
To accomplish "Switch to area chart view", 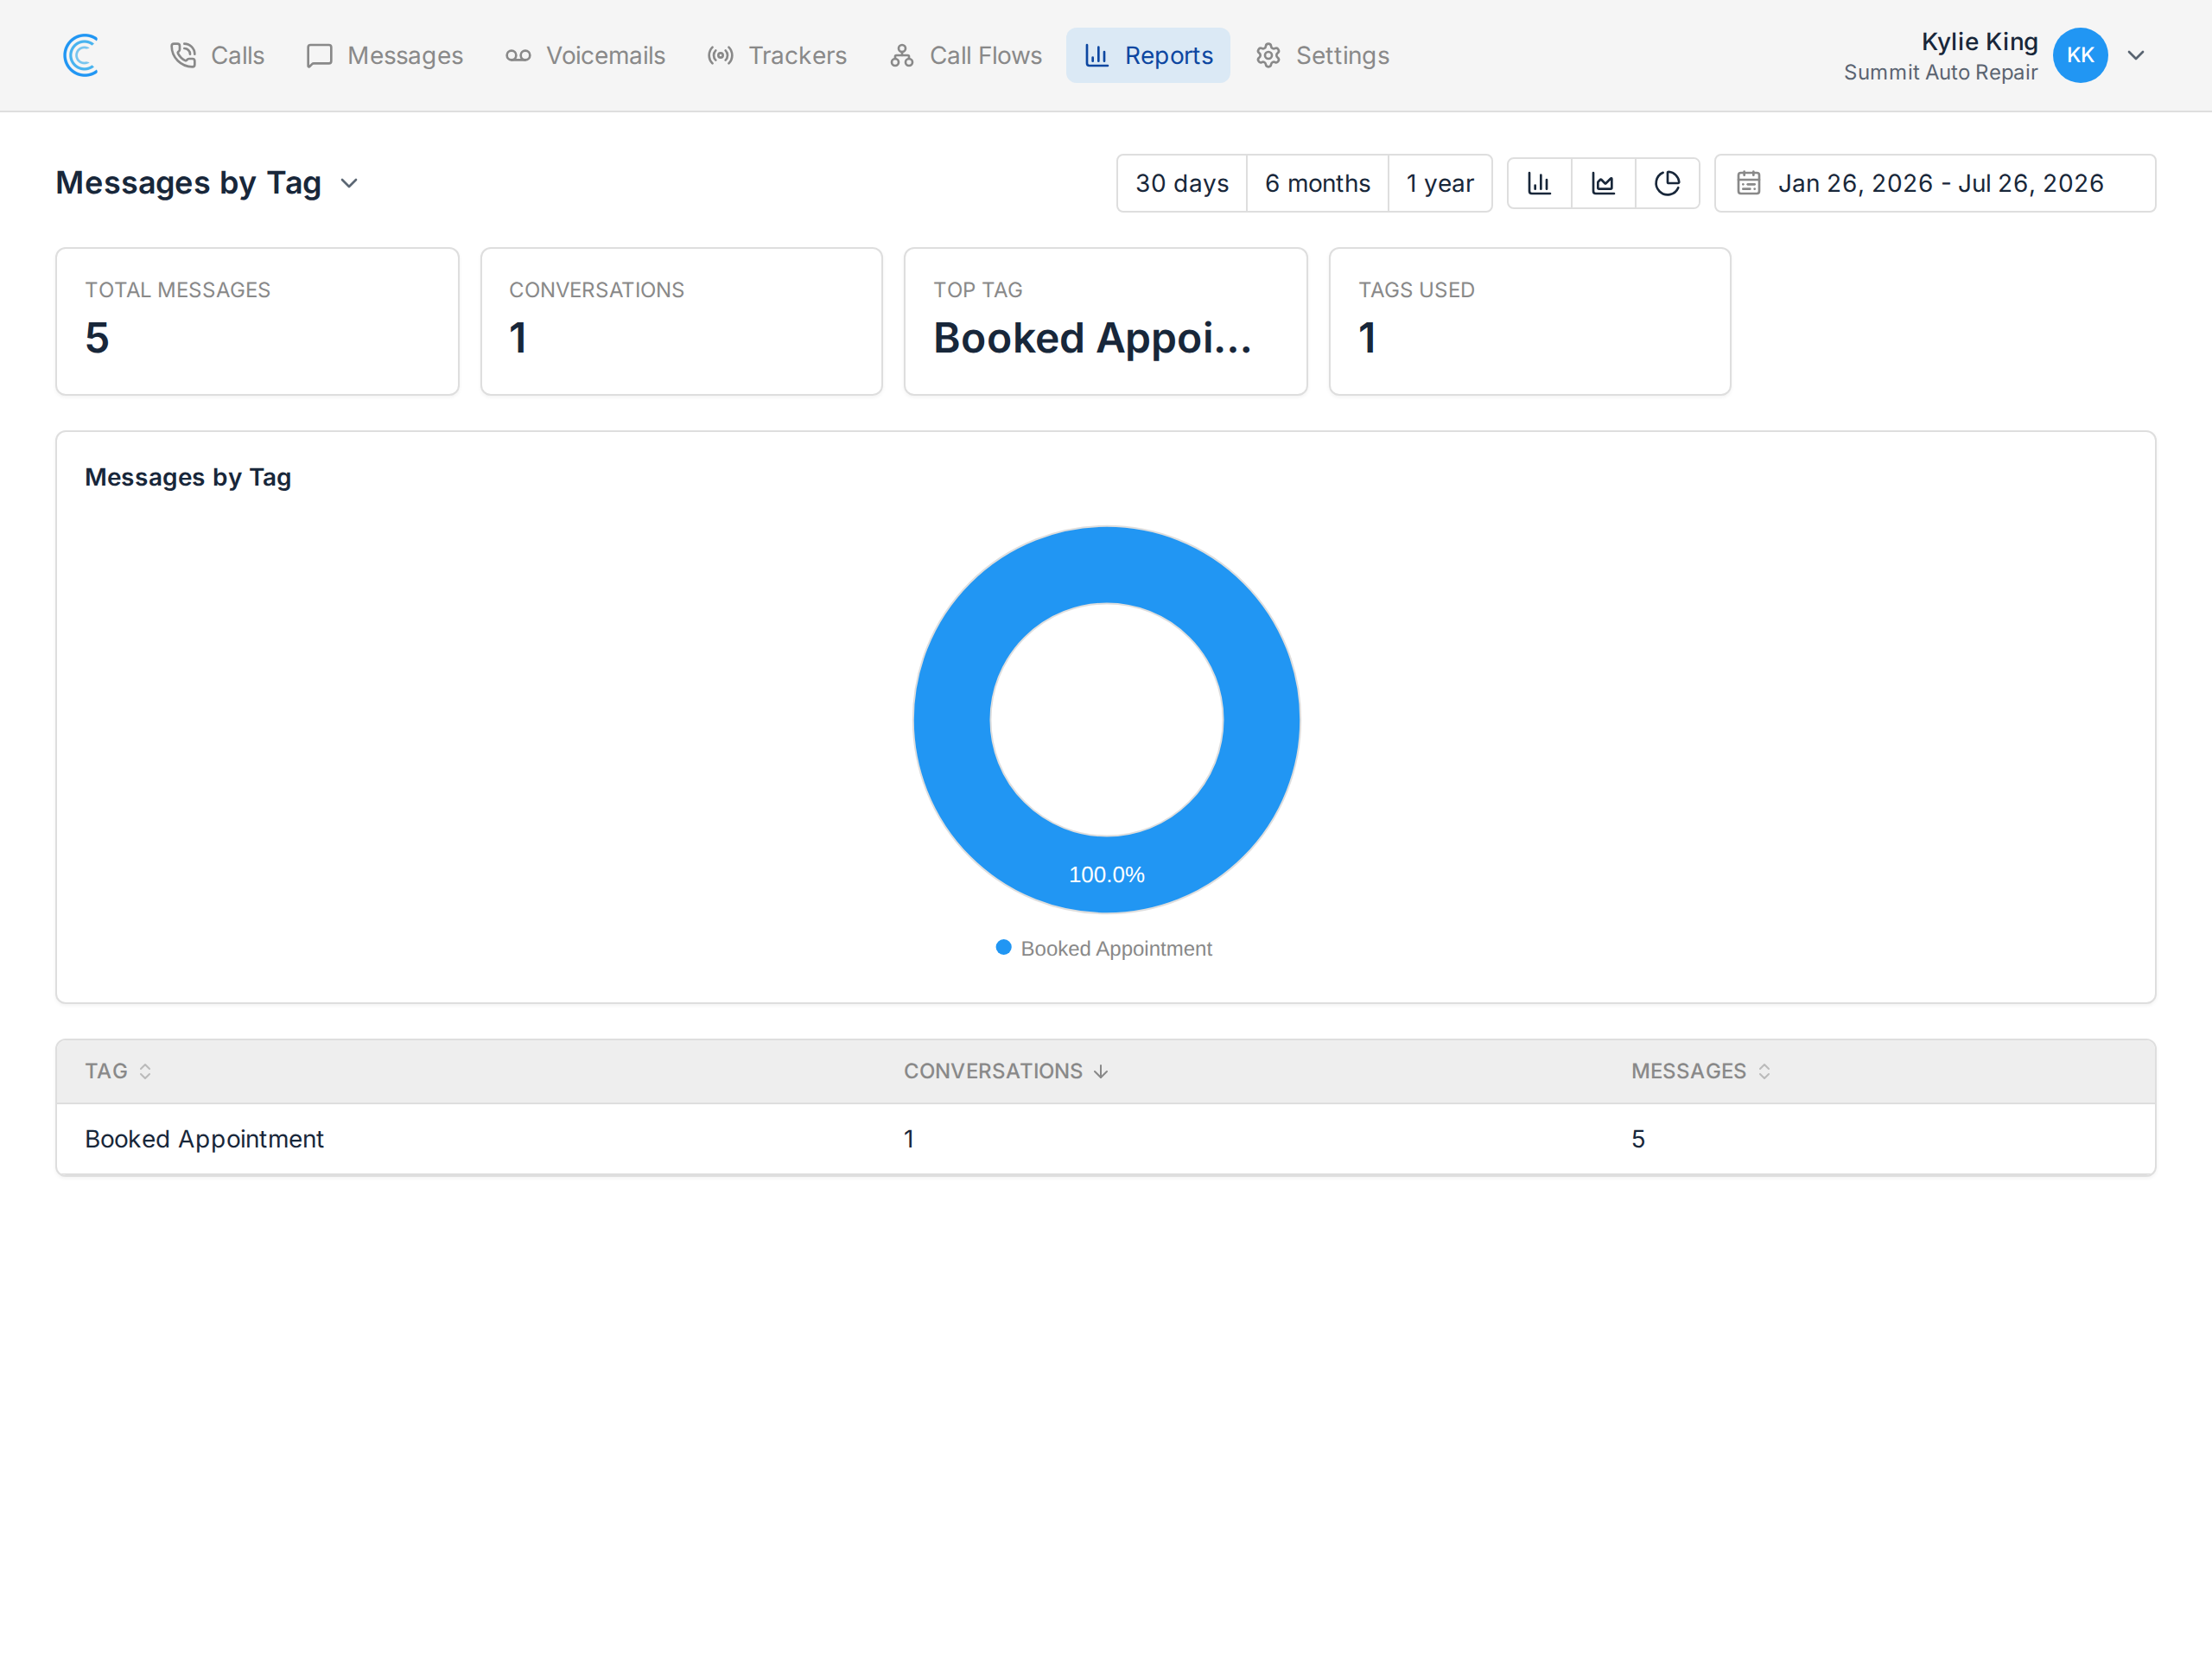I will (1603, 183).
